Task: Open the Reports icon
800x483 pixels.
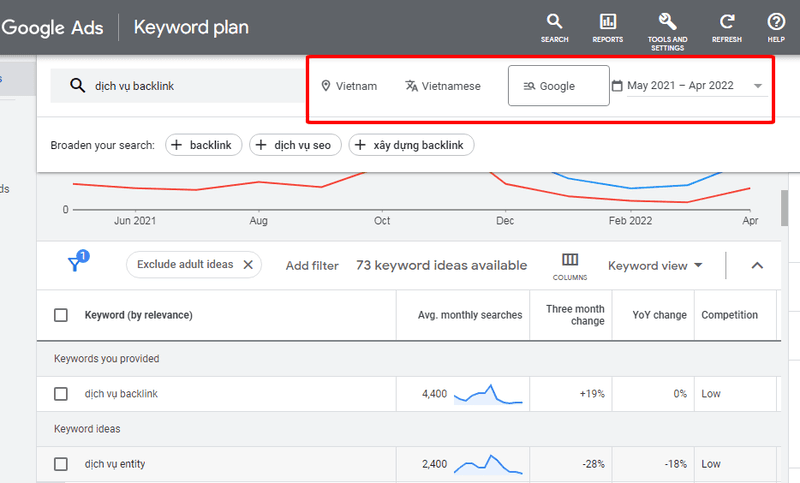Action: click(608, 28)
